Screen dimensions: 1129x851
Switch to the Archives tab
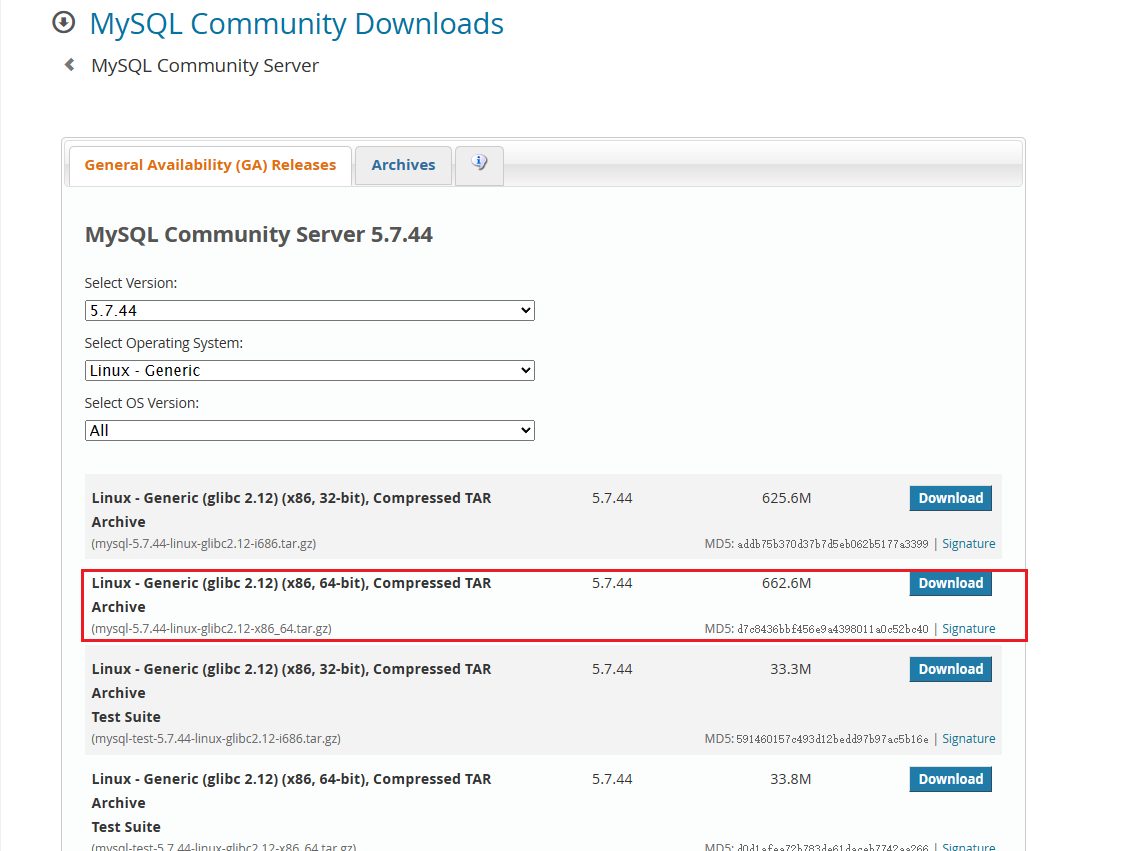(403, 165)
